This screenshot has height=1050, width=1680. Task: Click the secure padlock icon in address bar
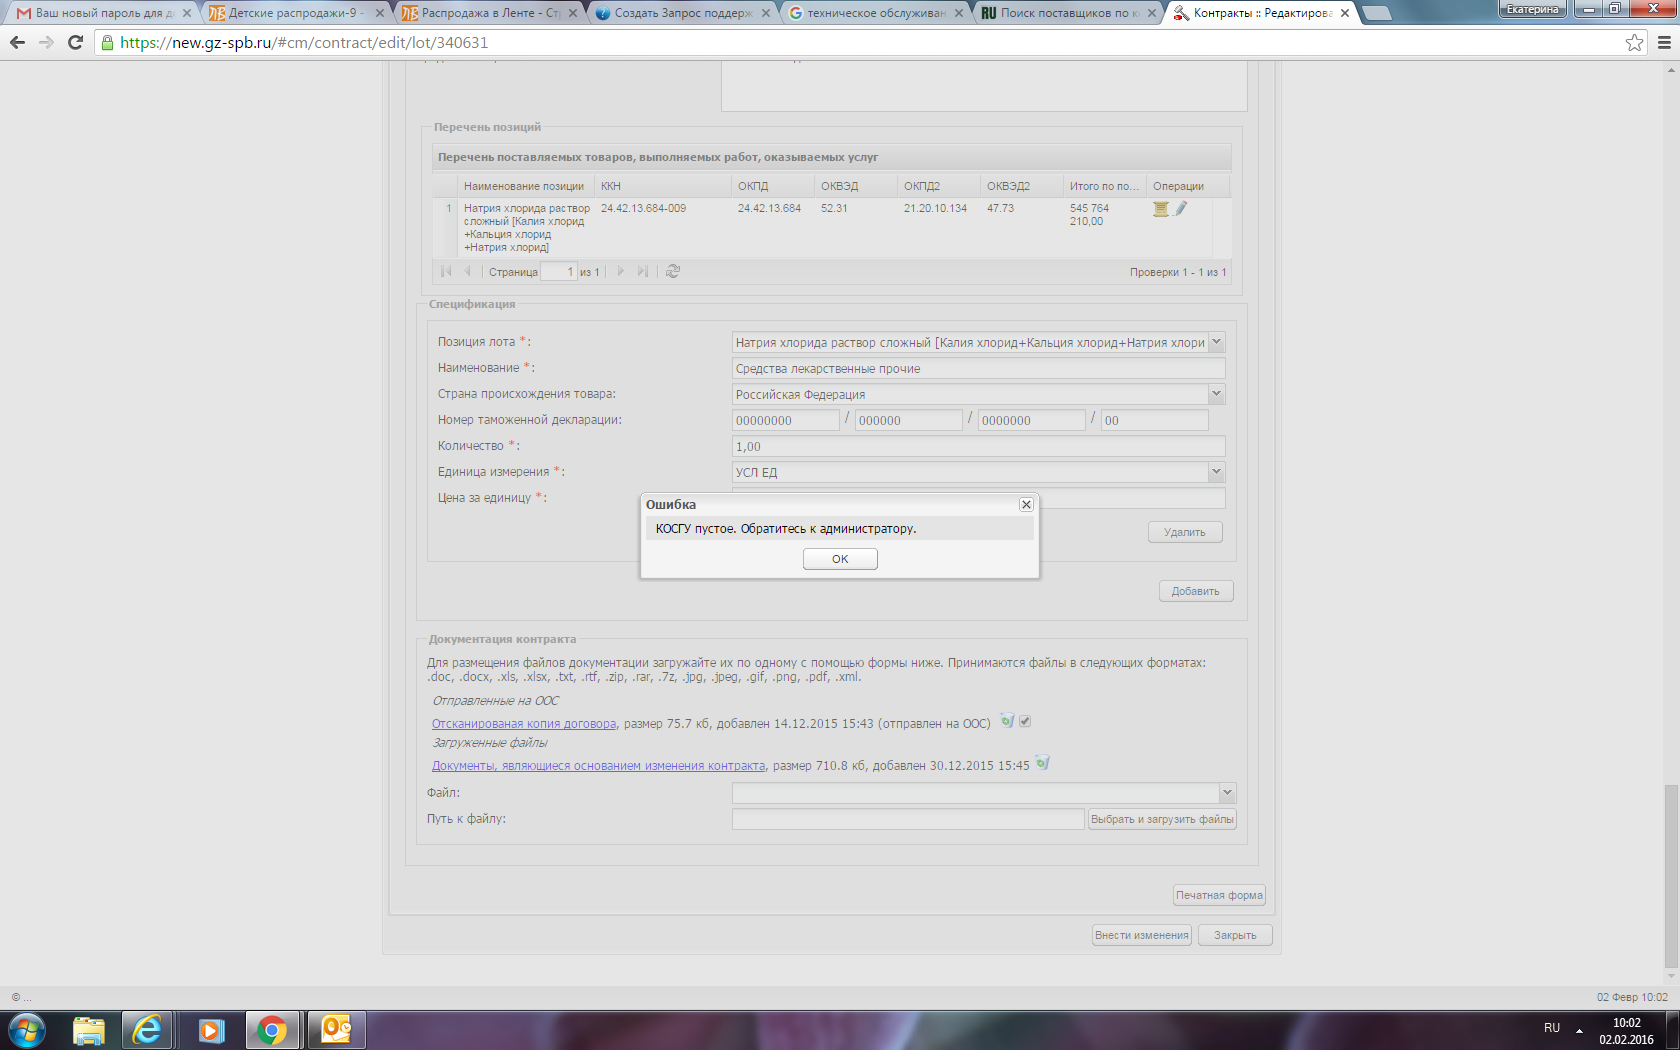click(x=108, y=42)
